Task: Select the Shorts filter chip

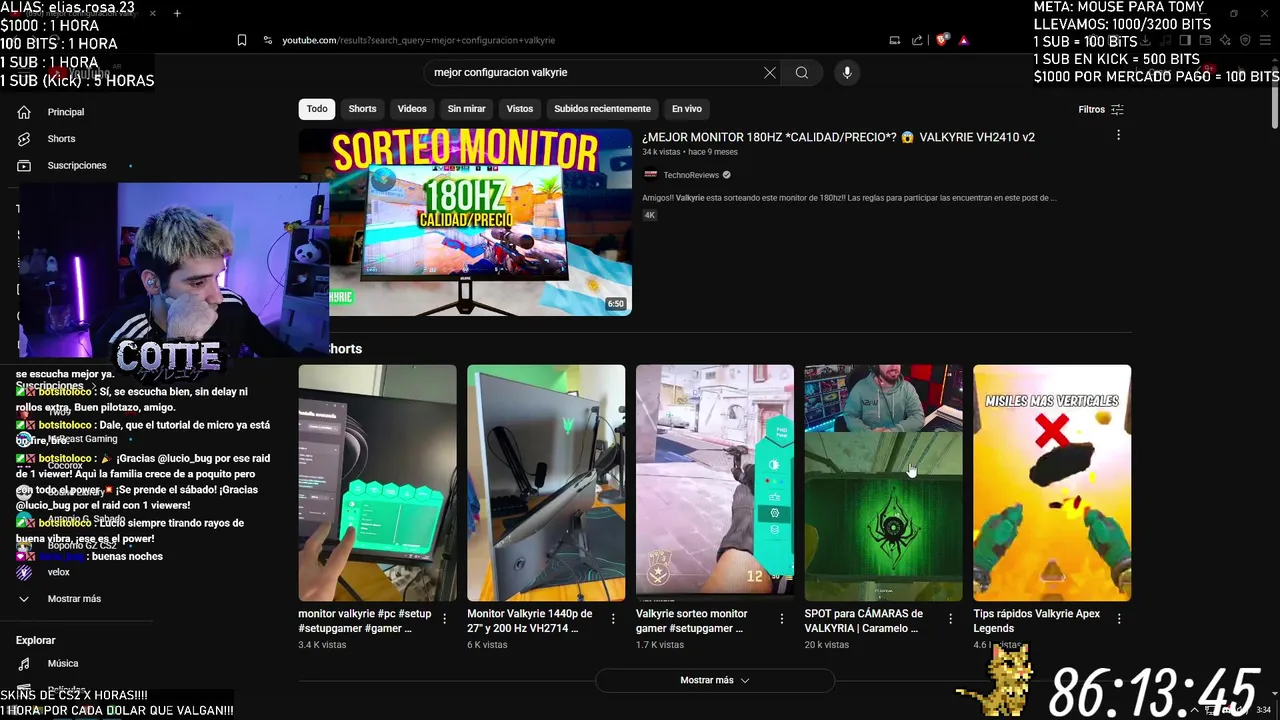Action: click(362, 109)
